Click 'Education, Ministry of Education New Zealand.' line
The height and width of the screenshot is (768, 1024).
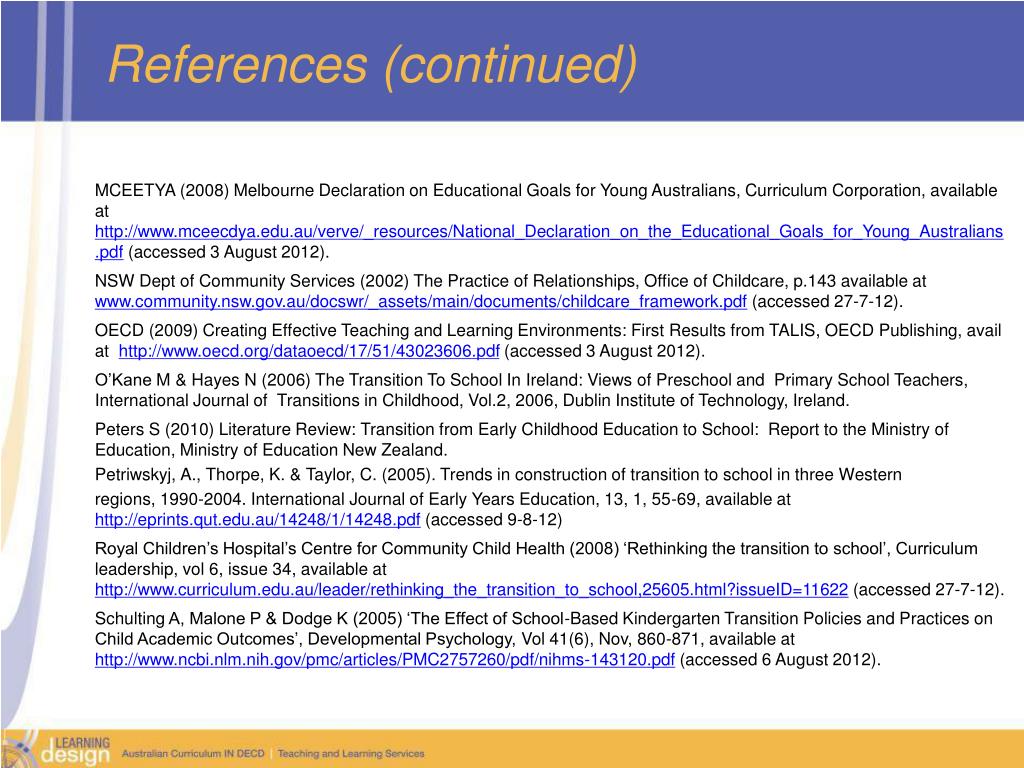pos(271,450)
